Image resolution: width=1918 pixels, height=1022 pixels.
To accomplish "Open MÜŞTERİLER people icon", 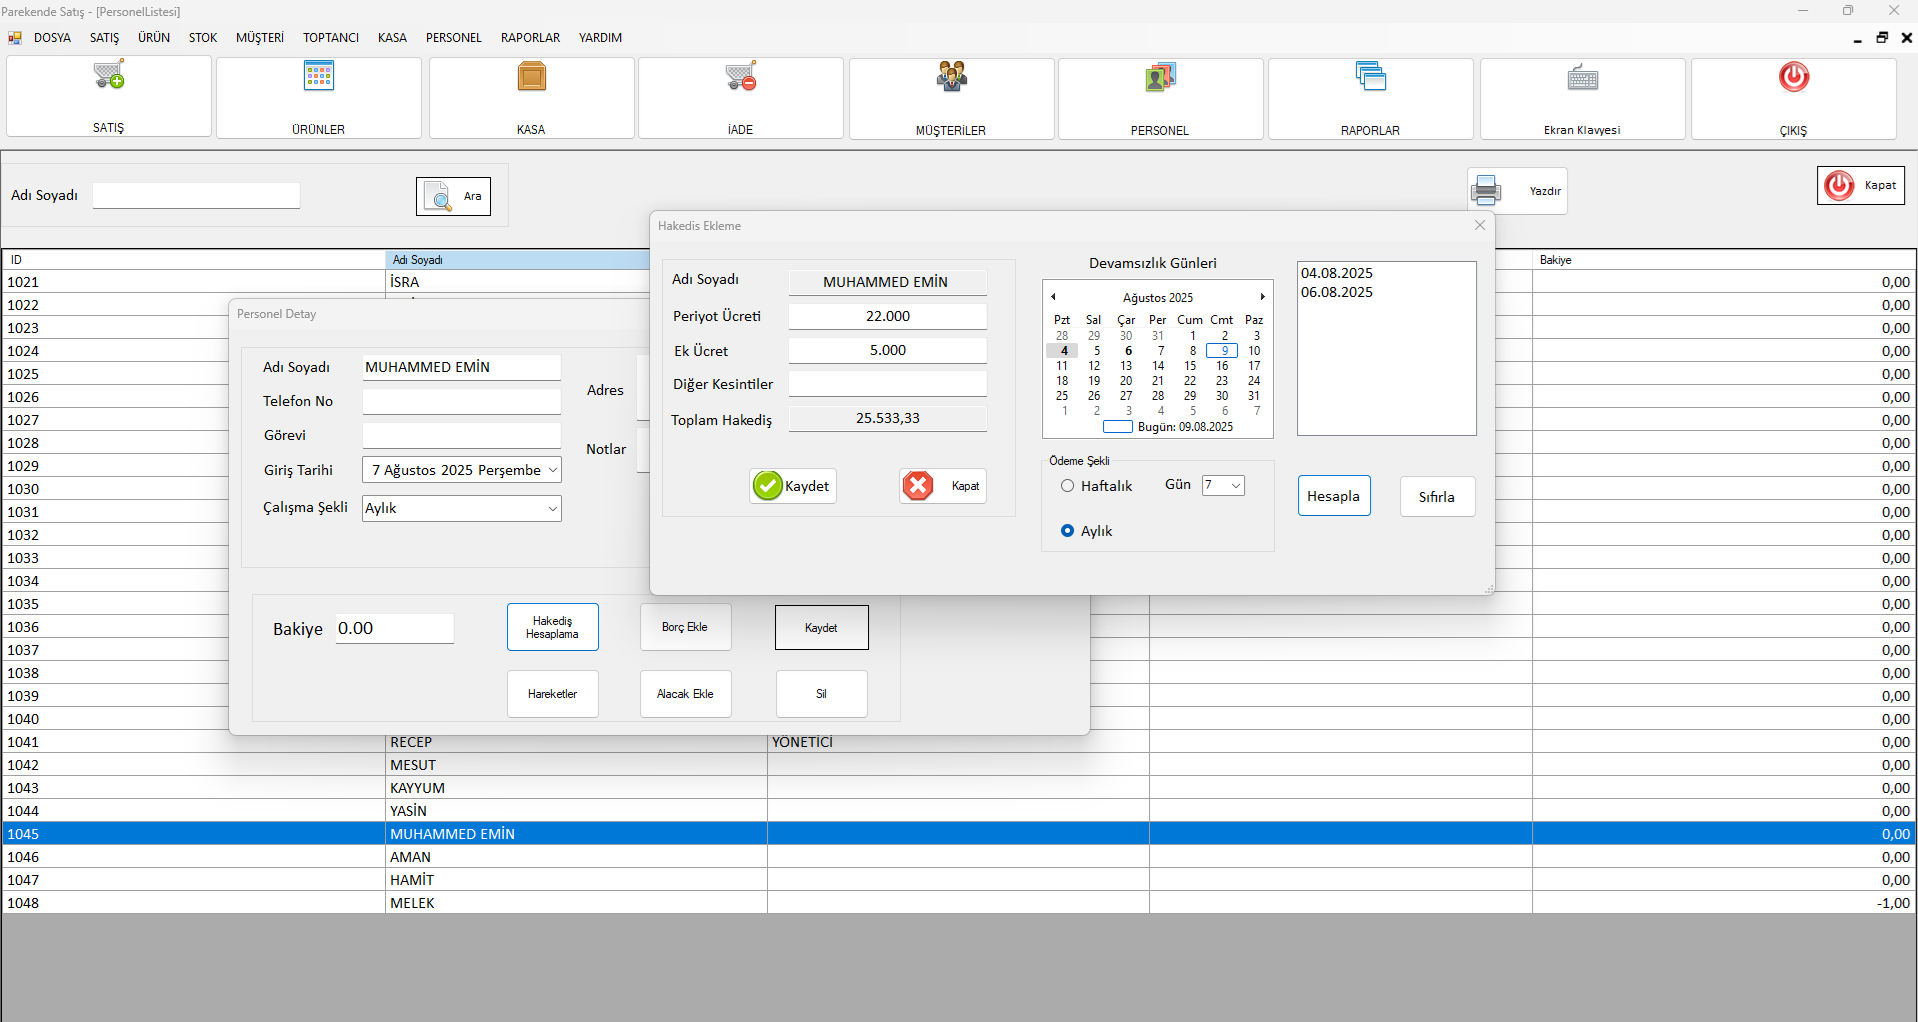I will point(951,76).
